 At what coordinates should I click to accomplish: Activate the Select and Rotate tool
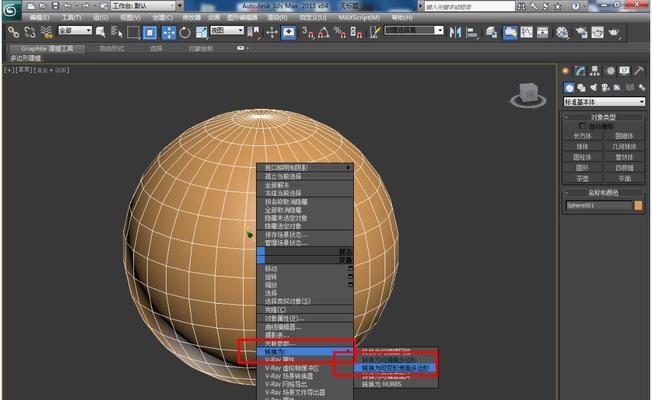[185, 32]
